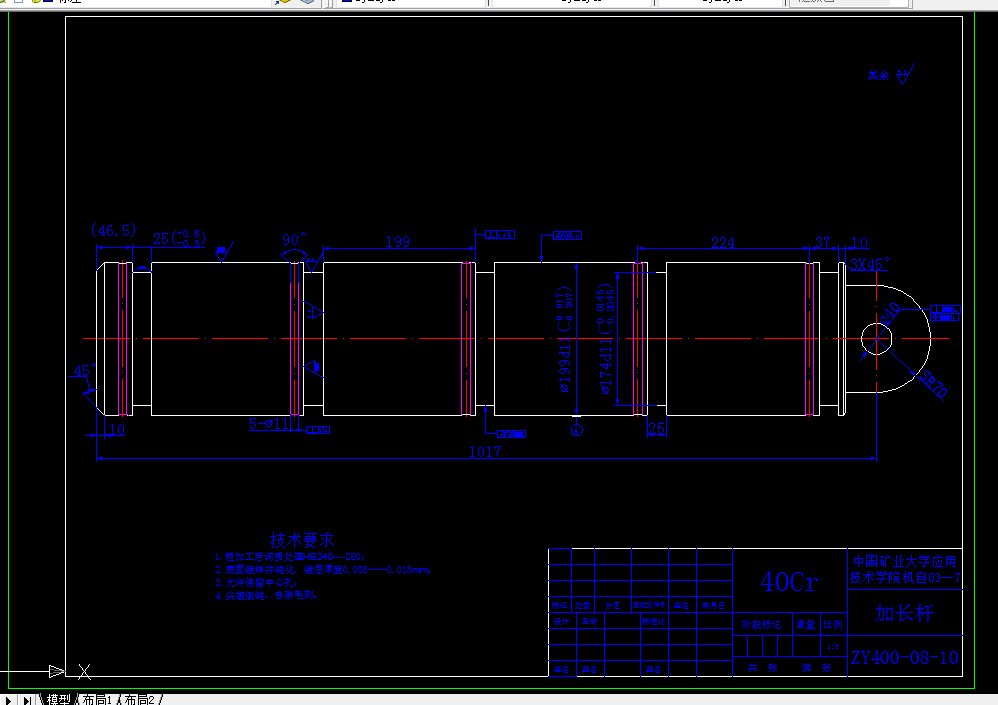
Task: Select the 3X45° chamfer note
Action: tap(869, 264)
